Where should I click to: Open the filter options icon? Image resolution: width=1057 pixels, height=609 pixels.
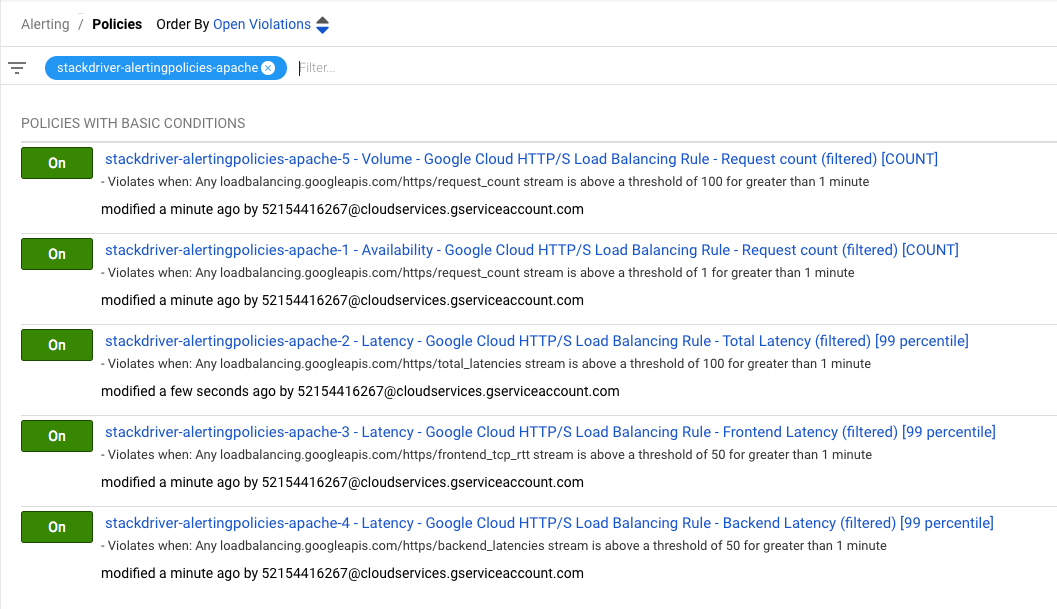click(x=16, y=67)
